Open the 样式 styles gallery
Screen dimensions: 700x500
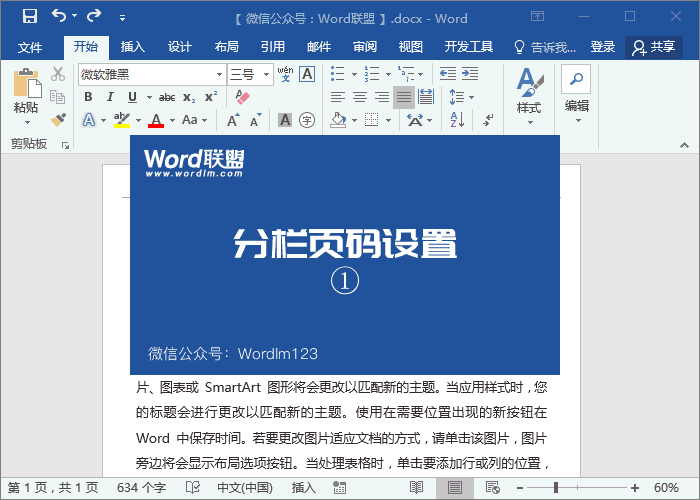coord(529,96)
